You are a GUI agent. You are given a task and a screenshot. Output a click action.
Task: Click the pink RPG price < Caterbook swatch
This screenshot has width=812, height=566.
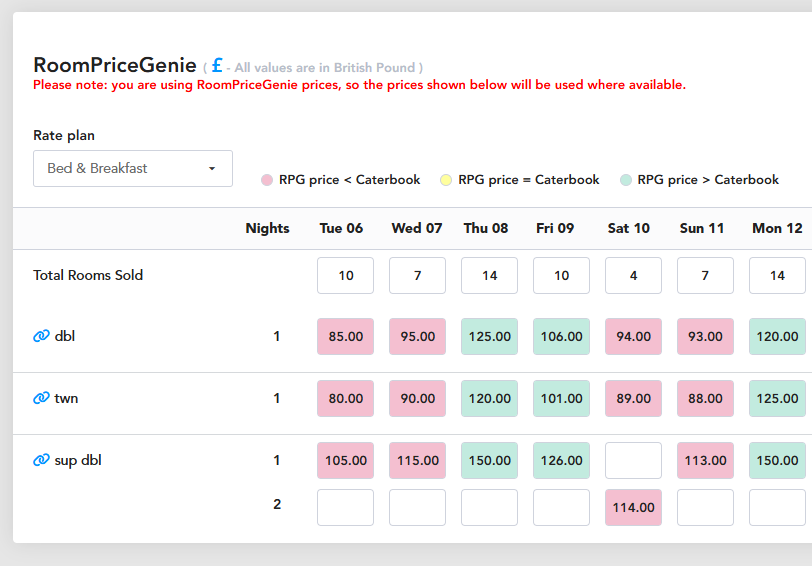pyautogui.click(x=267, y=180)
